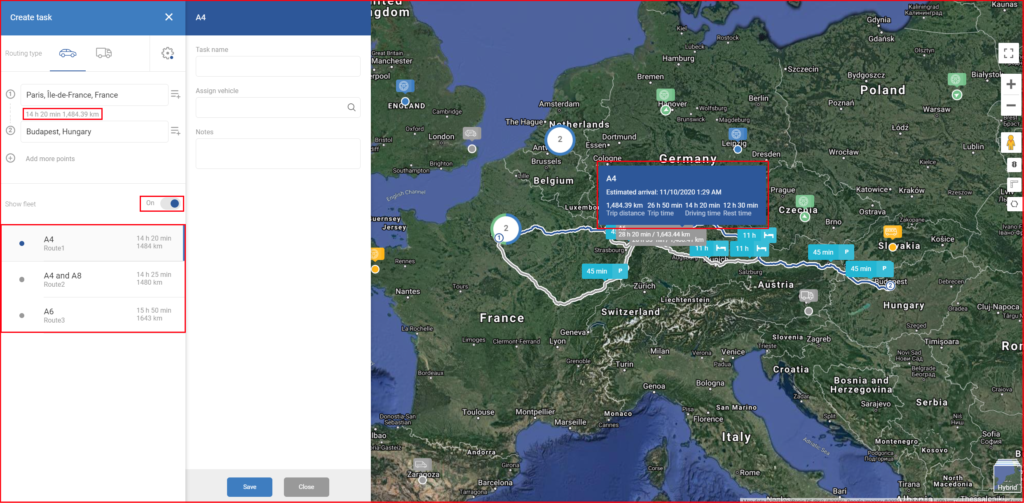1024x503 pixels.
Task: Click the estimated arrival text in A4 popup
Action: coord(664,192)
